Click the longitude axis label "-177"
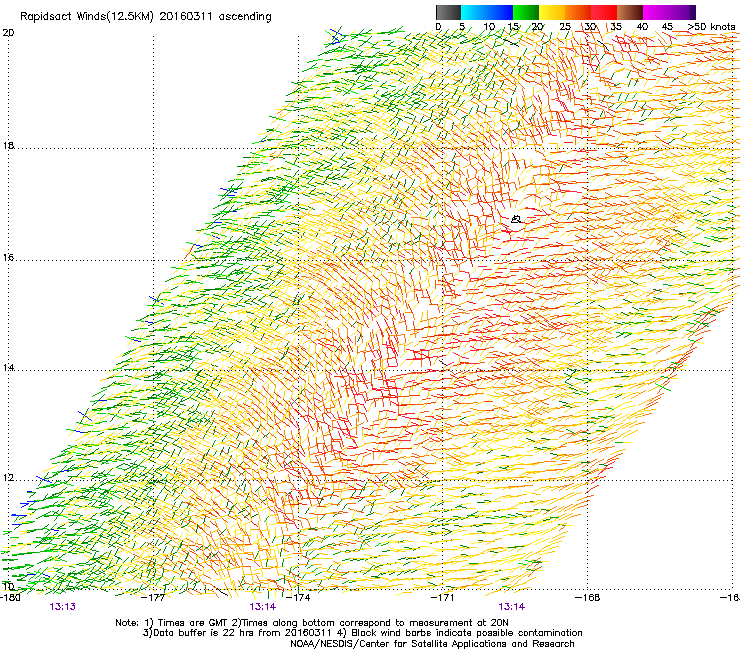 tap(153, 598)
